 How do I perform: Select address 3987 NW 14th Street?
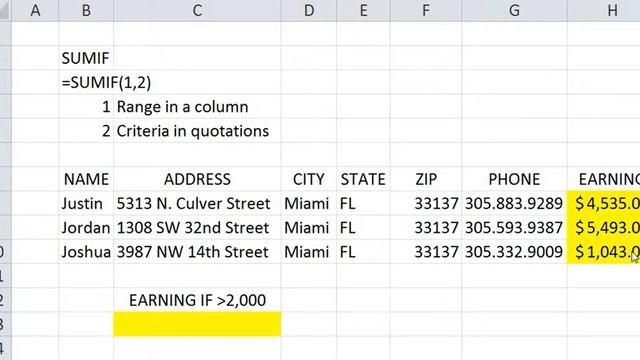(197, 251)
